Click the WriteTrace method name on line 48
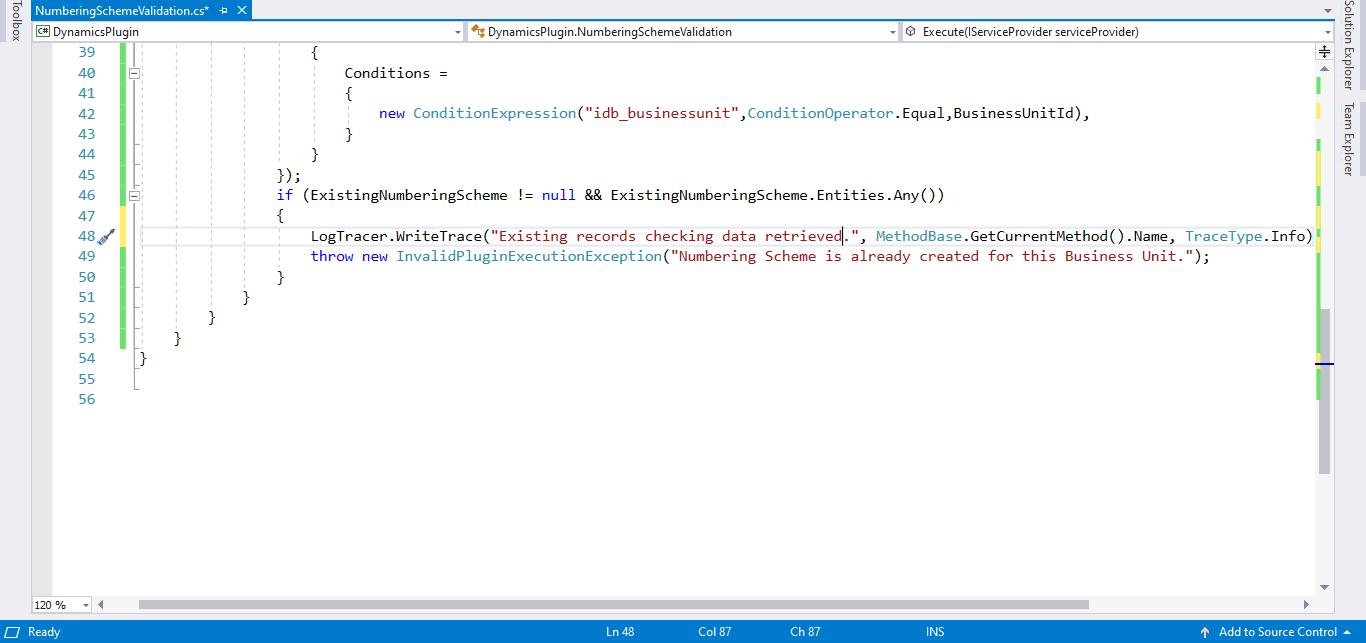This screenshot has width=1366, height=643. click(x=439, y=237)
